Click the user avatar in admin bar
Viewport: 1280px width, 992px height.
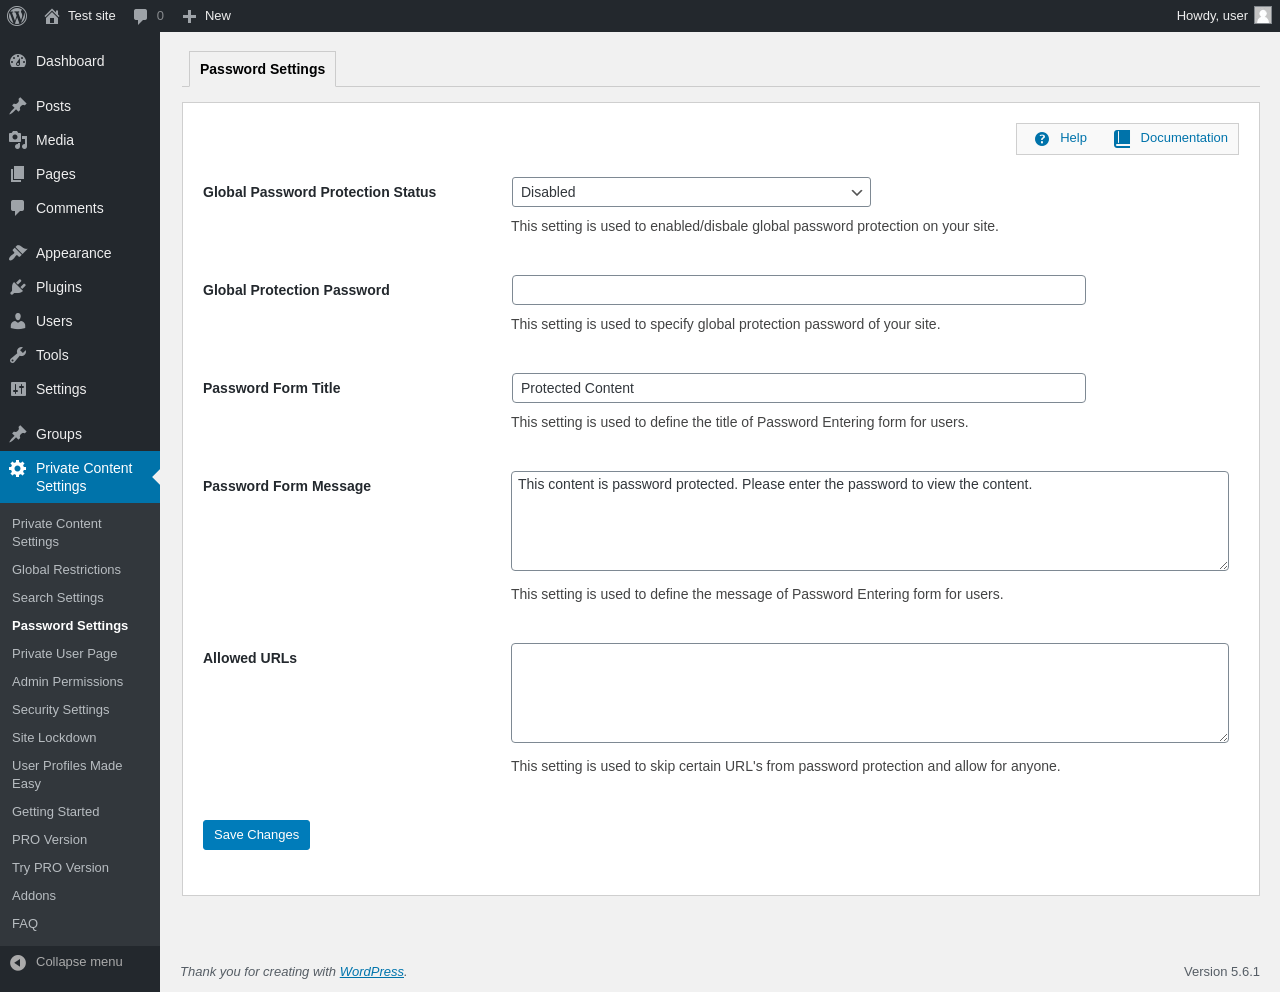pyautogui.click(x=1263, y=15)
